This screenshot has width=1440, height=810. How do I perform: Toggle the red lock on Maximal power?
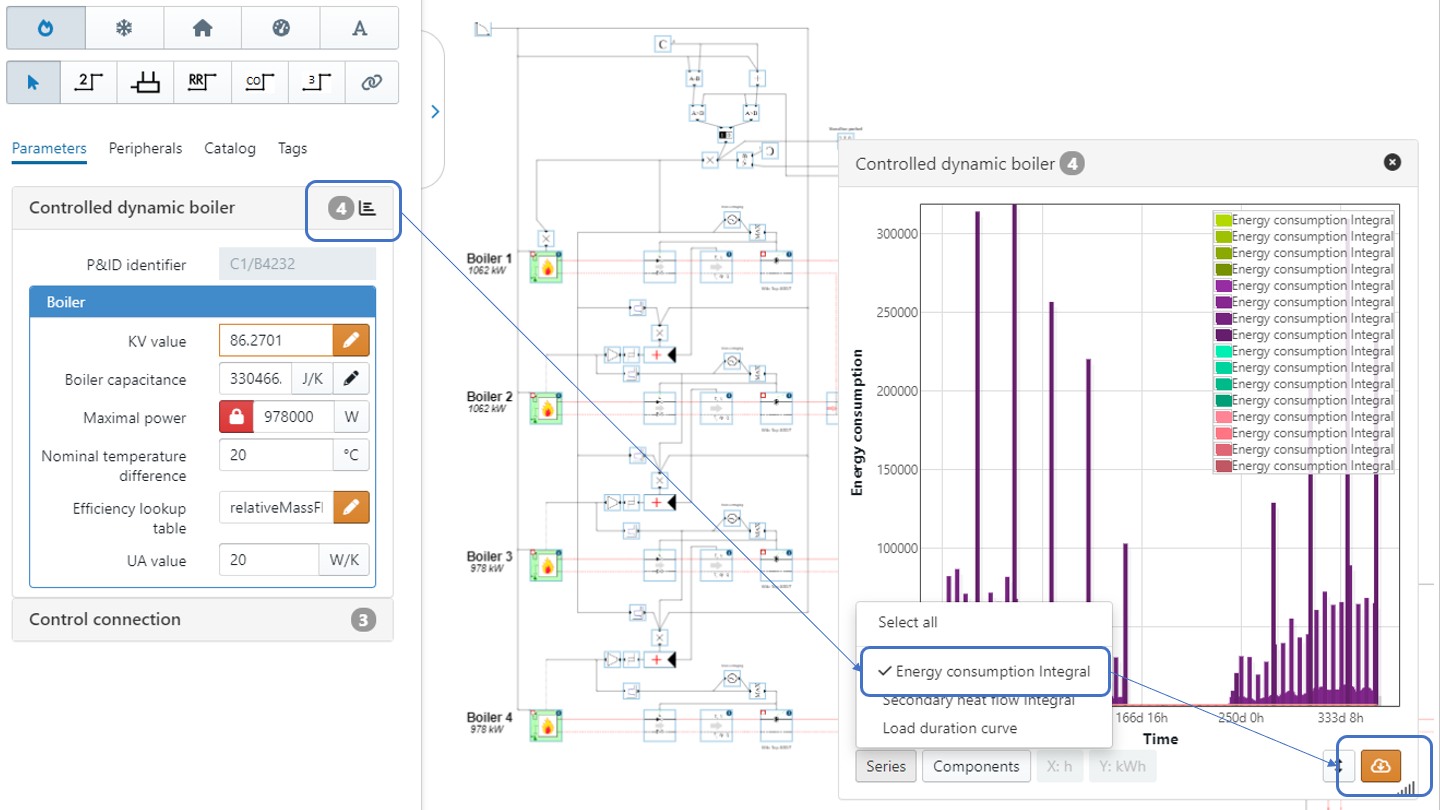[x=236, y=417]
